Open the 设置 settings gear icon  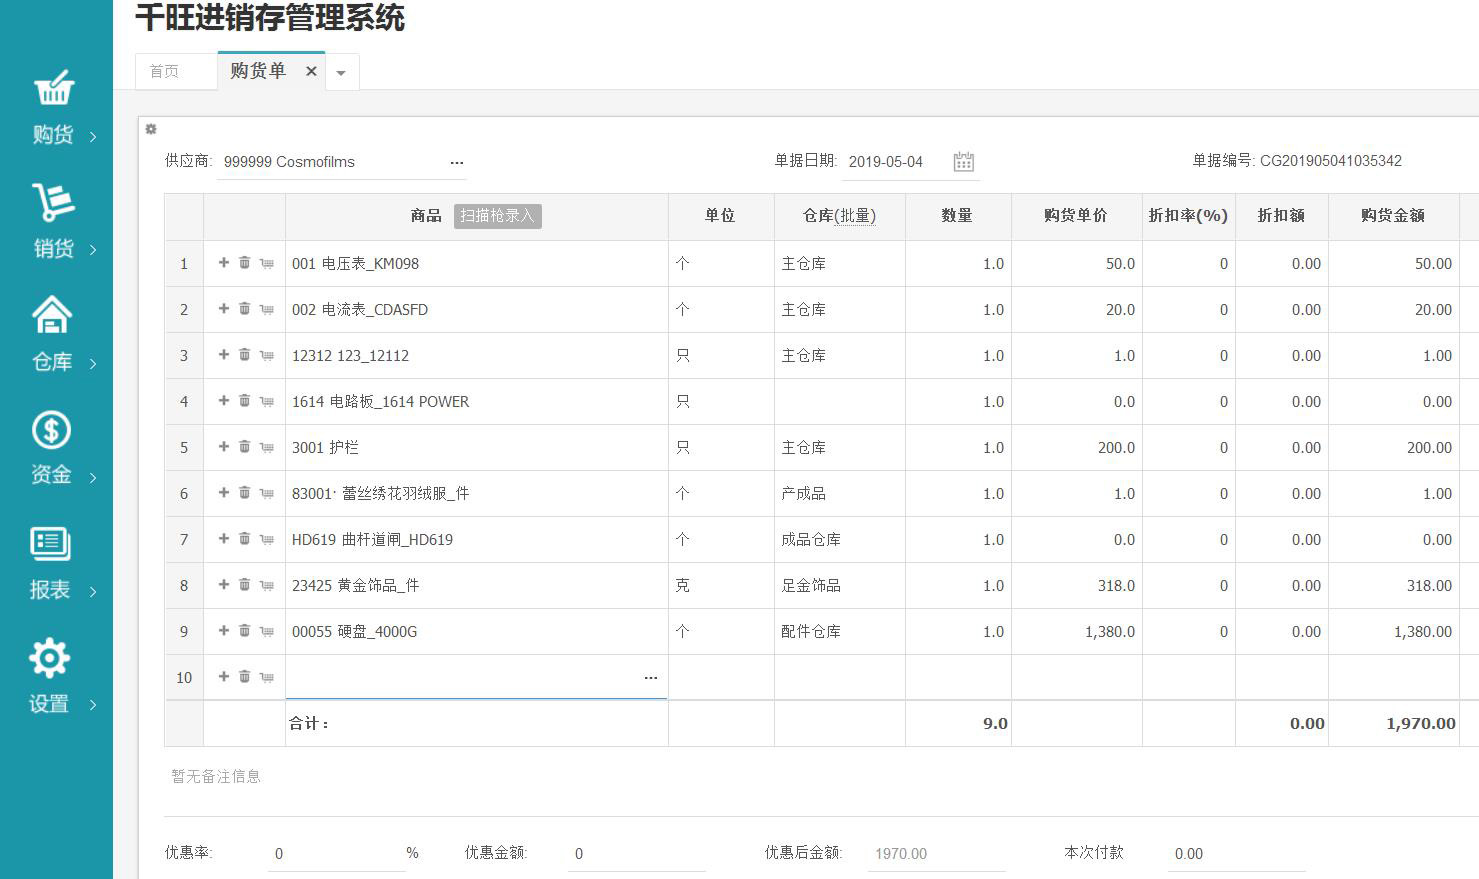(50, 658)
